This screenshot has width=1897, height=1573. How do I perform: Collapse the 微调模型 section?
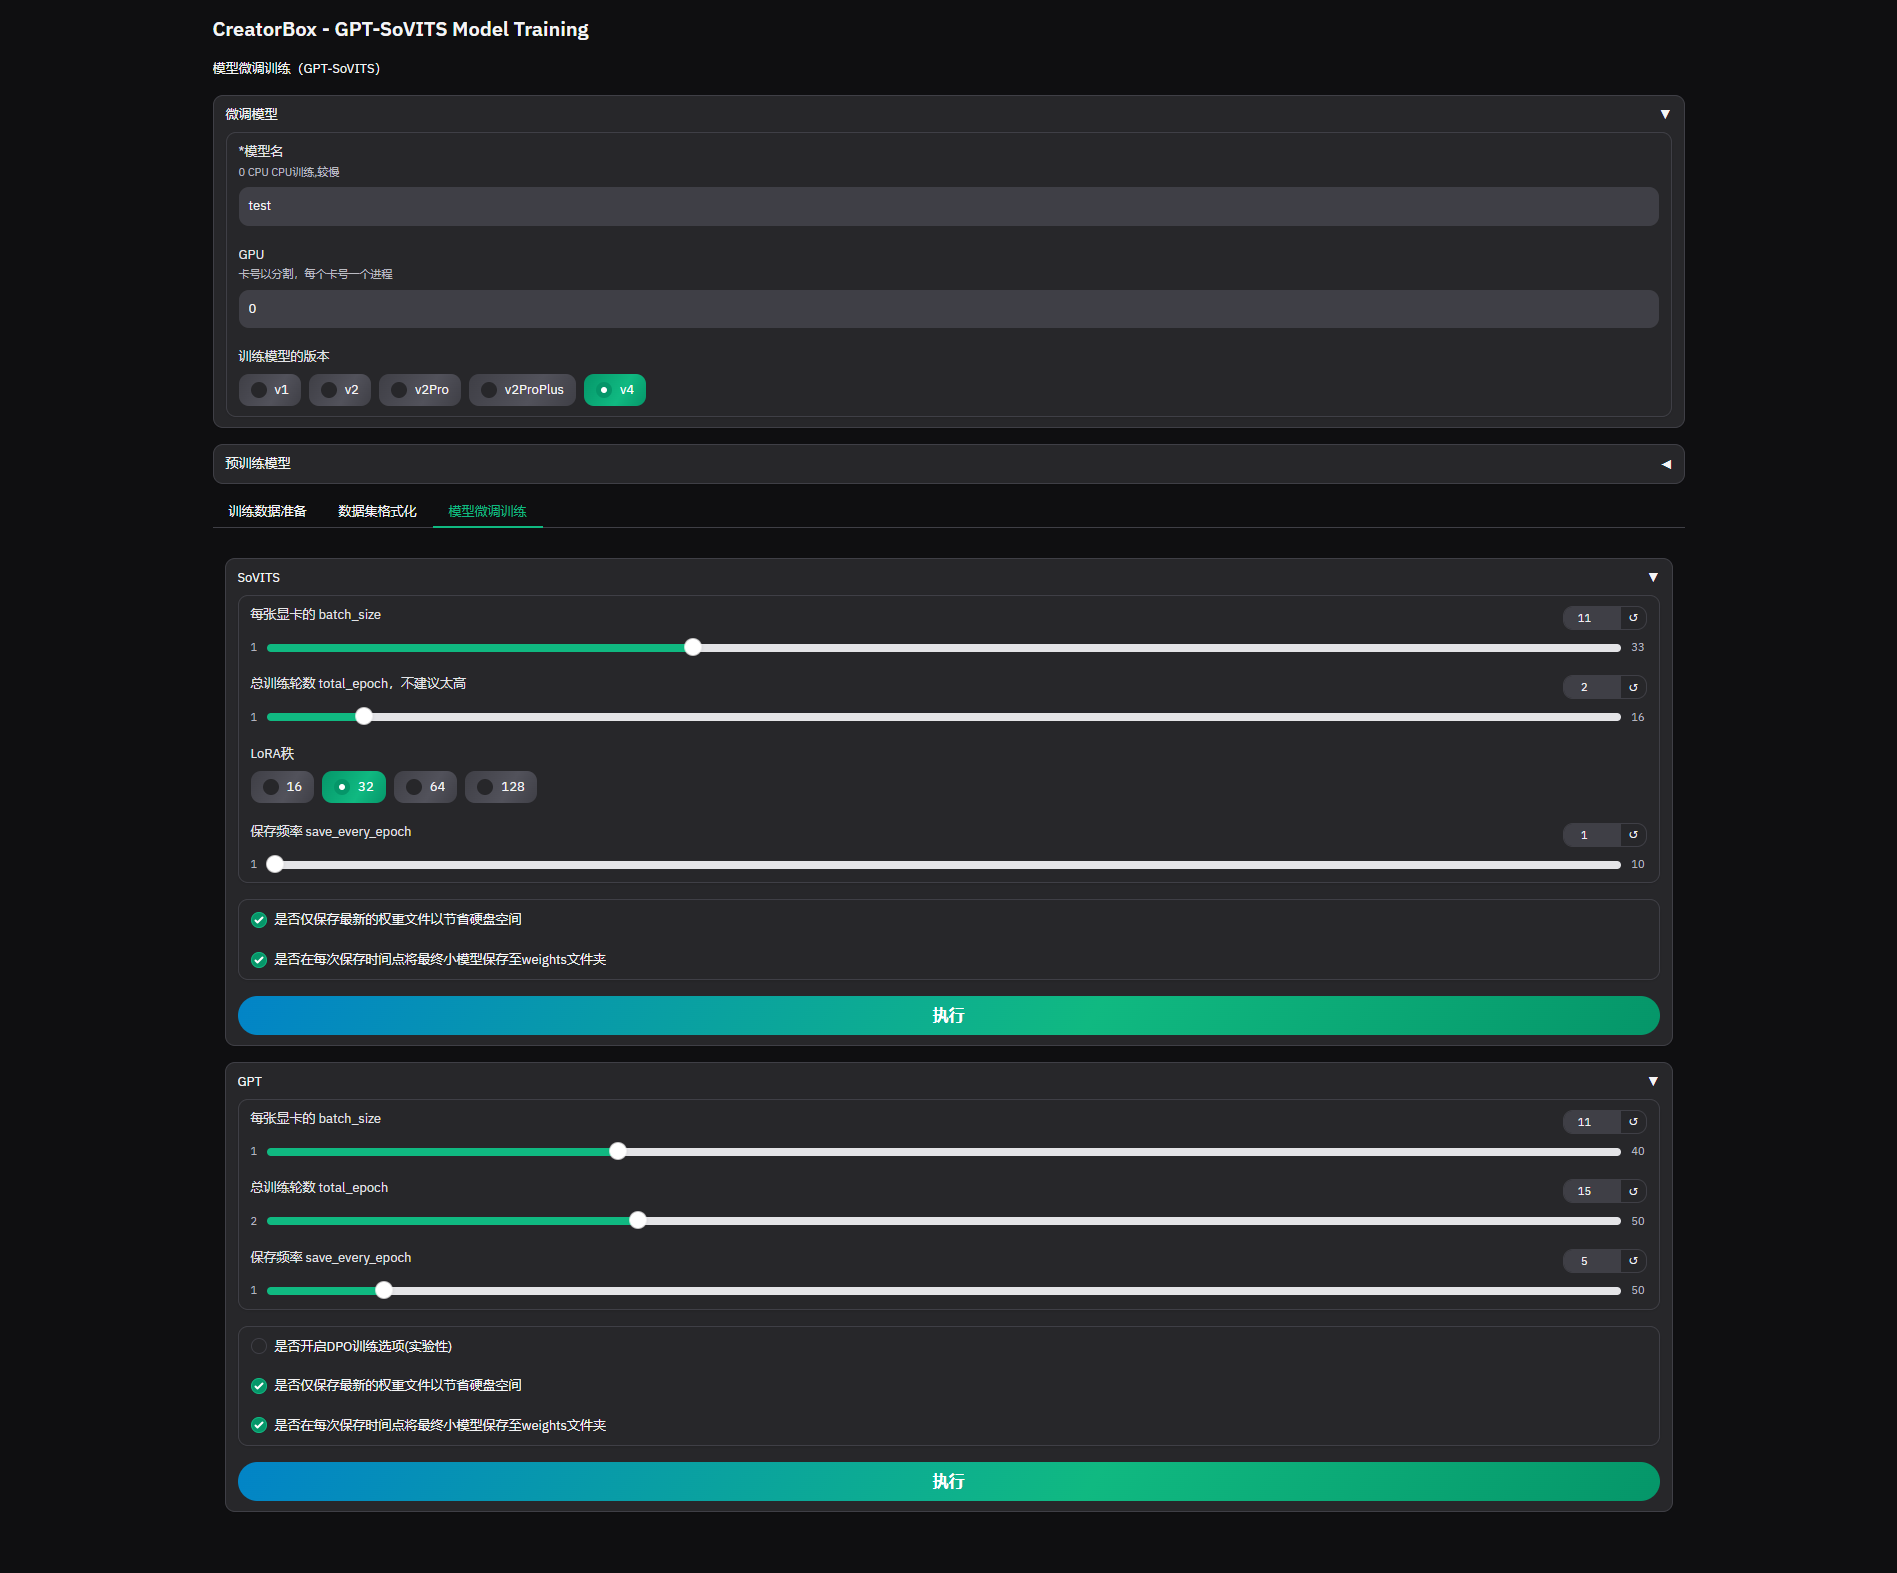click(x=1665, y=114)
